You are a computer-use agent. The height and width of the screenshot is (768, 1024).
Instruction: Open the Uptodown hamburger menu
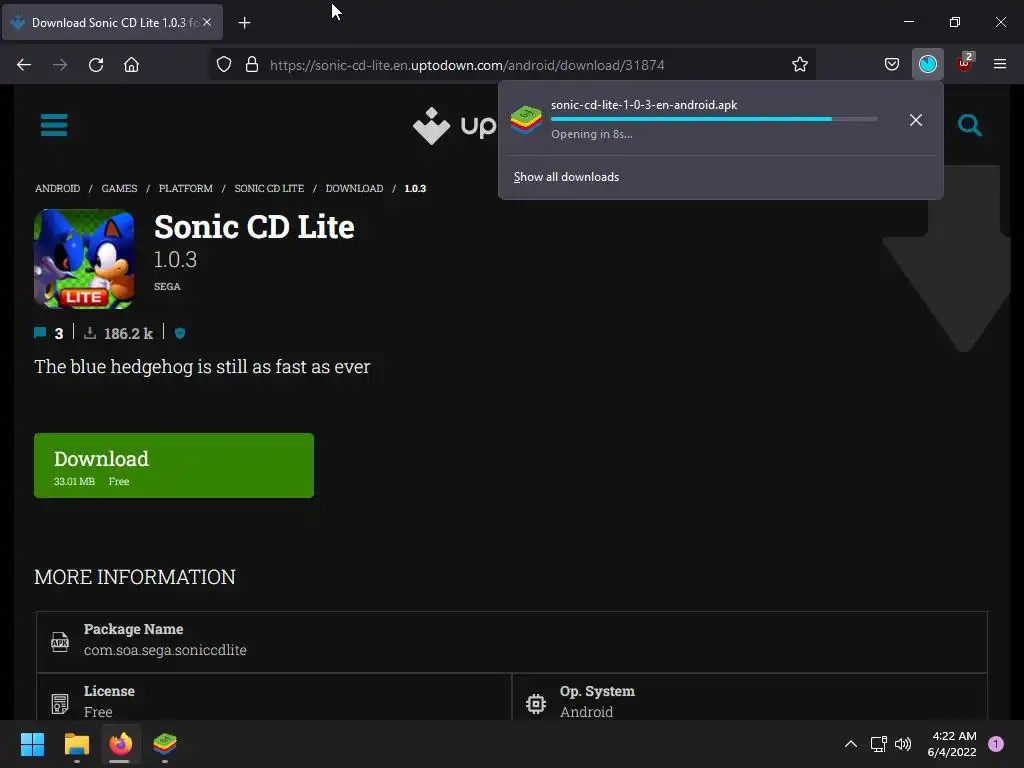[54, 125]
